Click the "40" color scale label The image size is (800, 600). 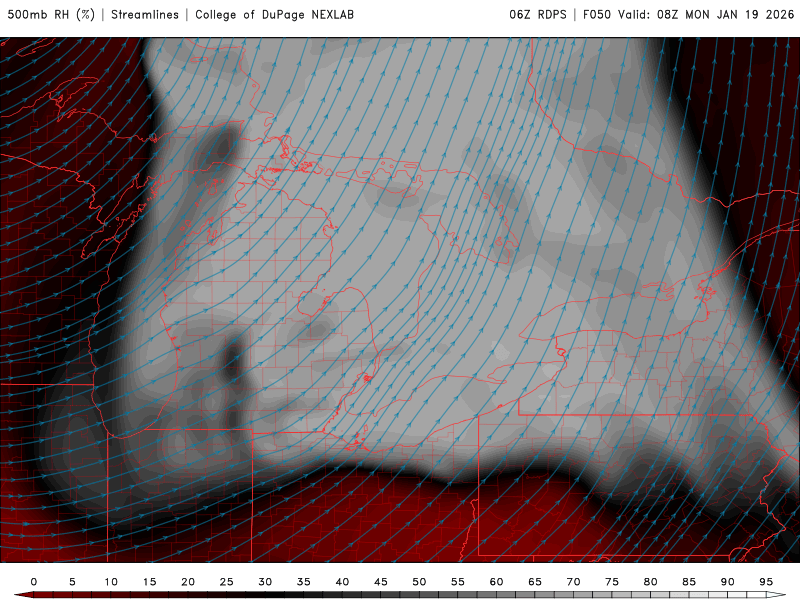[342, 582]
